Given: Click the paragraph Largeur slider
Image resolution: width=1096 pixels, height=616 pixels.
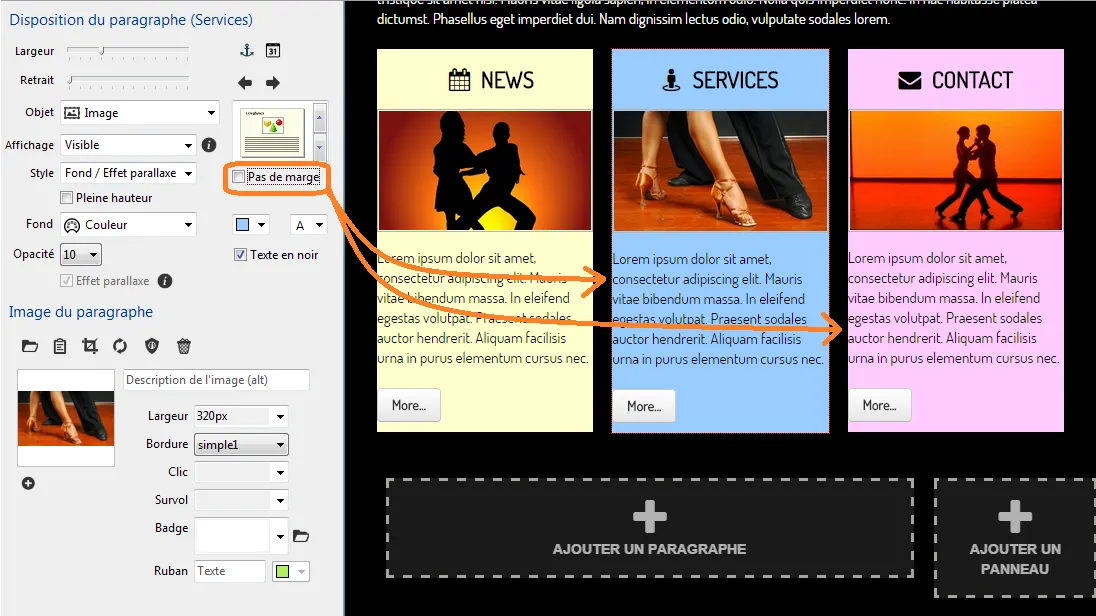Looking at the screenshot, I should tap(128, 51).
